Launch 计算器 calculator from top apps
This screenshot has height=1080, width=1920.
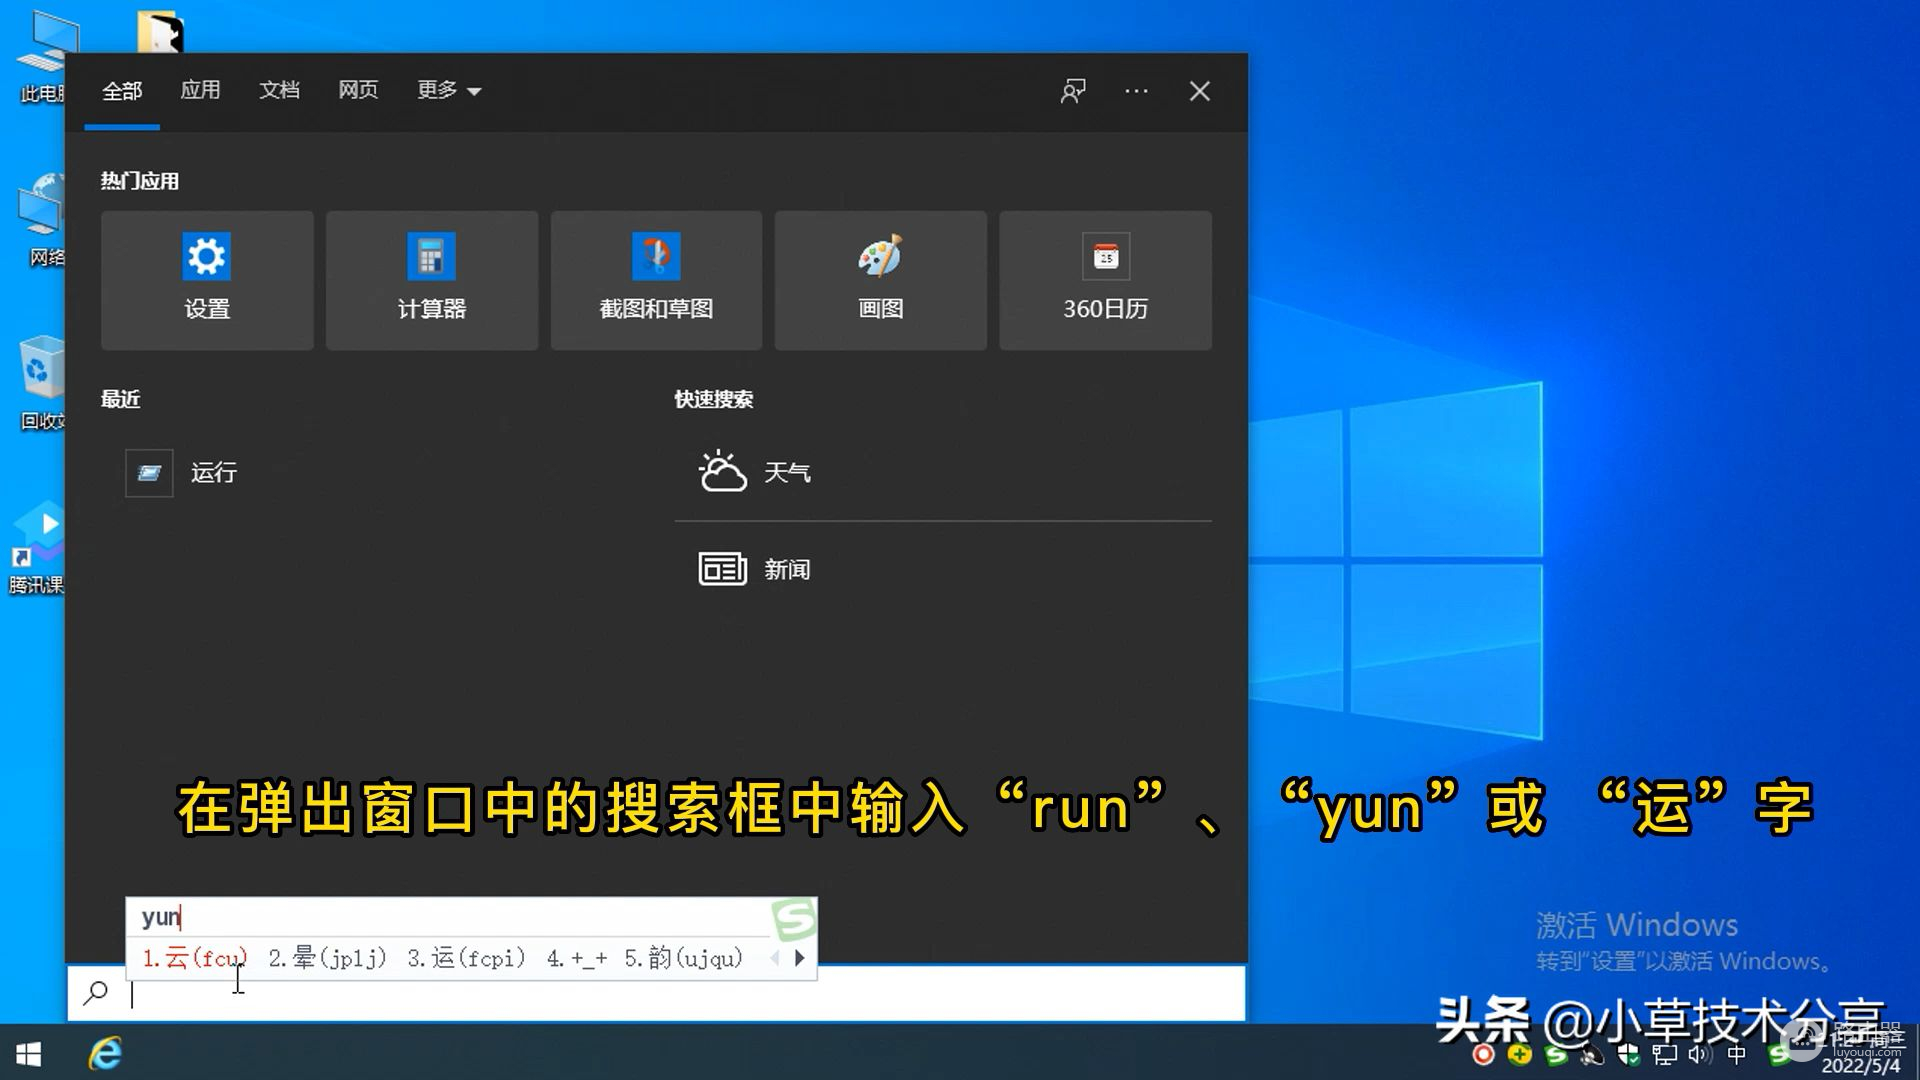pyautogui.click(x=431, y=280)
